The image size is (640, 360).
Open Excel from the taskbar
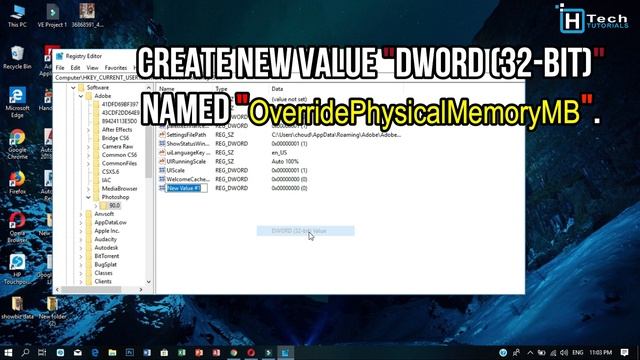[x=182, y=352]
